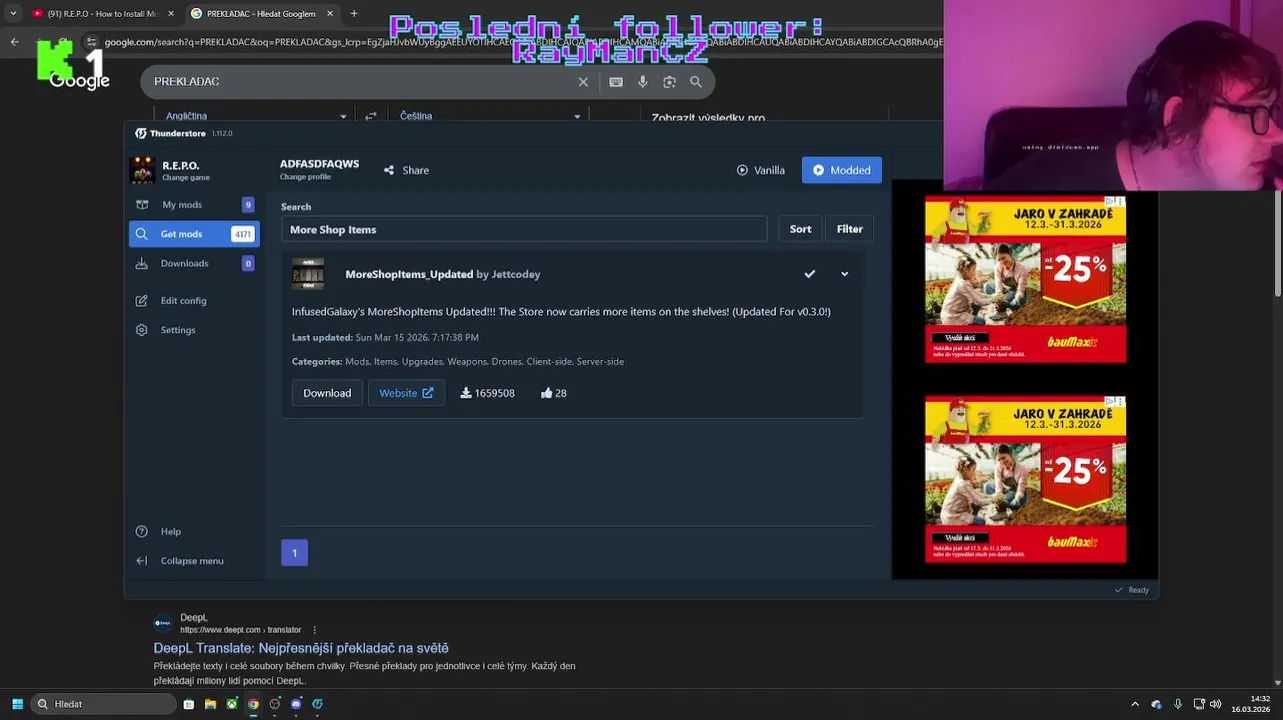1283x720 pixels.
Task: Click checkmark icon on MoreShopItems_Updated
Action: [x=810, y=274]
